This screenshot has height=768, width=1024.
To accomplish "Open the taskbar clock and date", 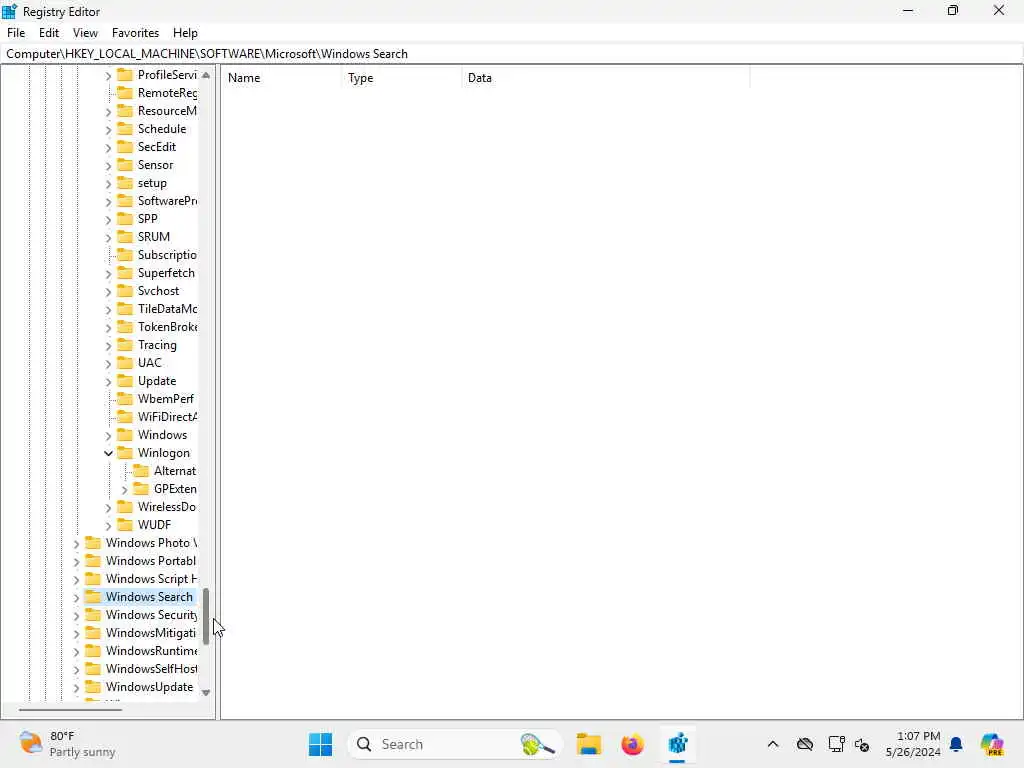I will 912,744.
